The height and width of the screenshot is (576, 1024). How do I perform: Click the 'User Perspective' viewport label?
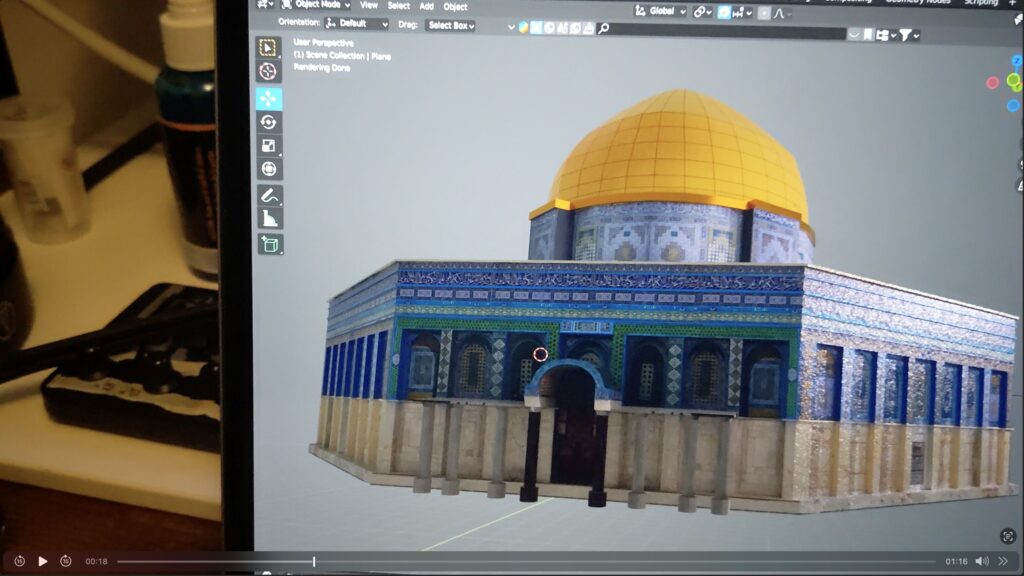(323, 42)
